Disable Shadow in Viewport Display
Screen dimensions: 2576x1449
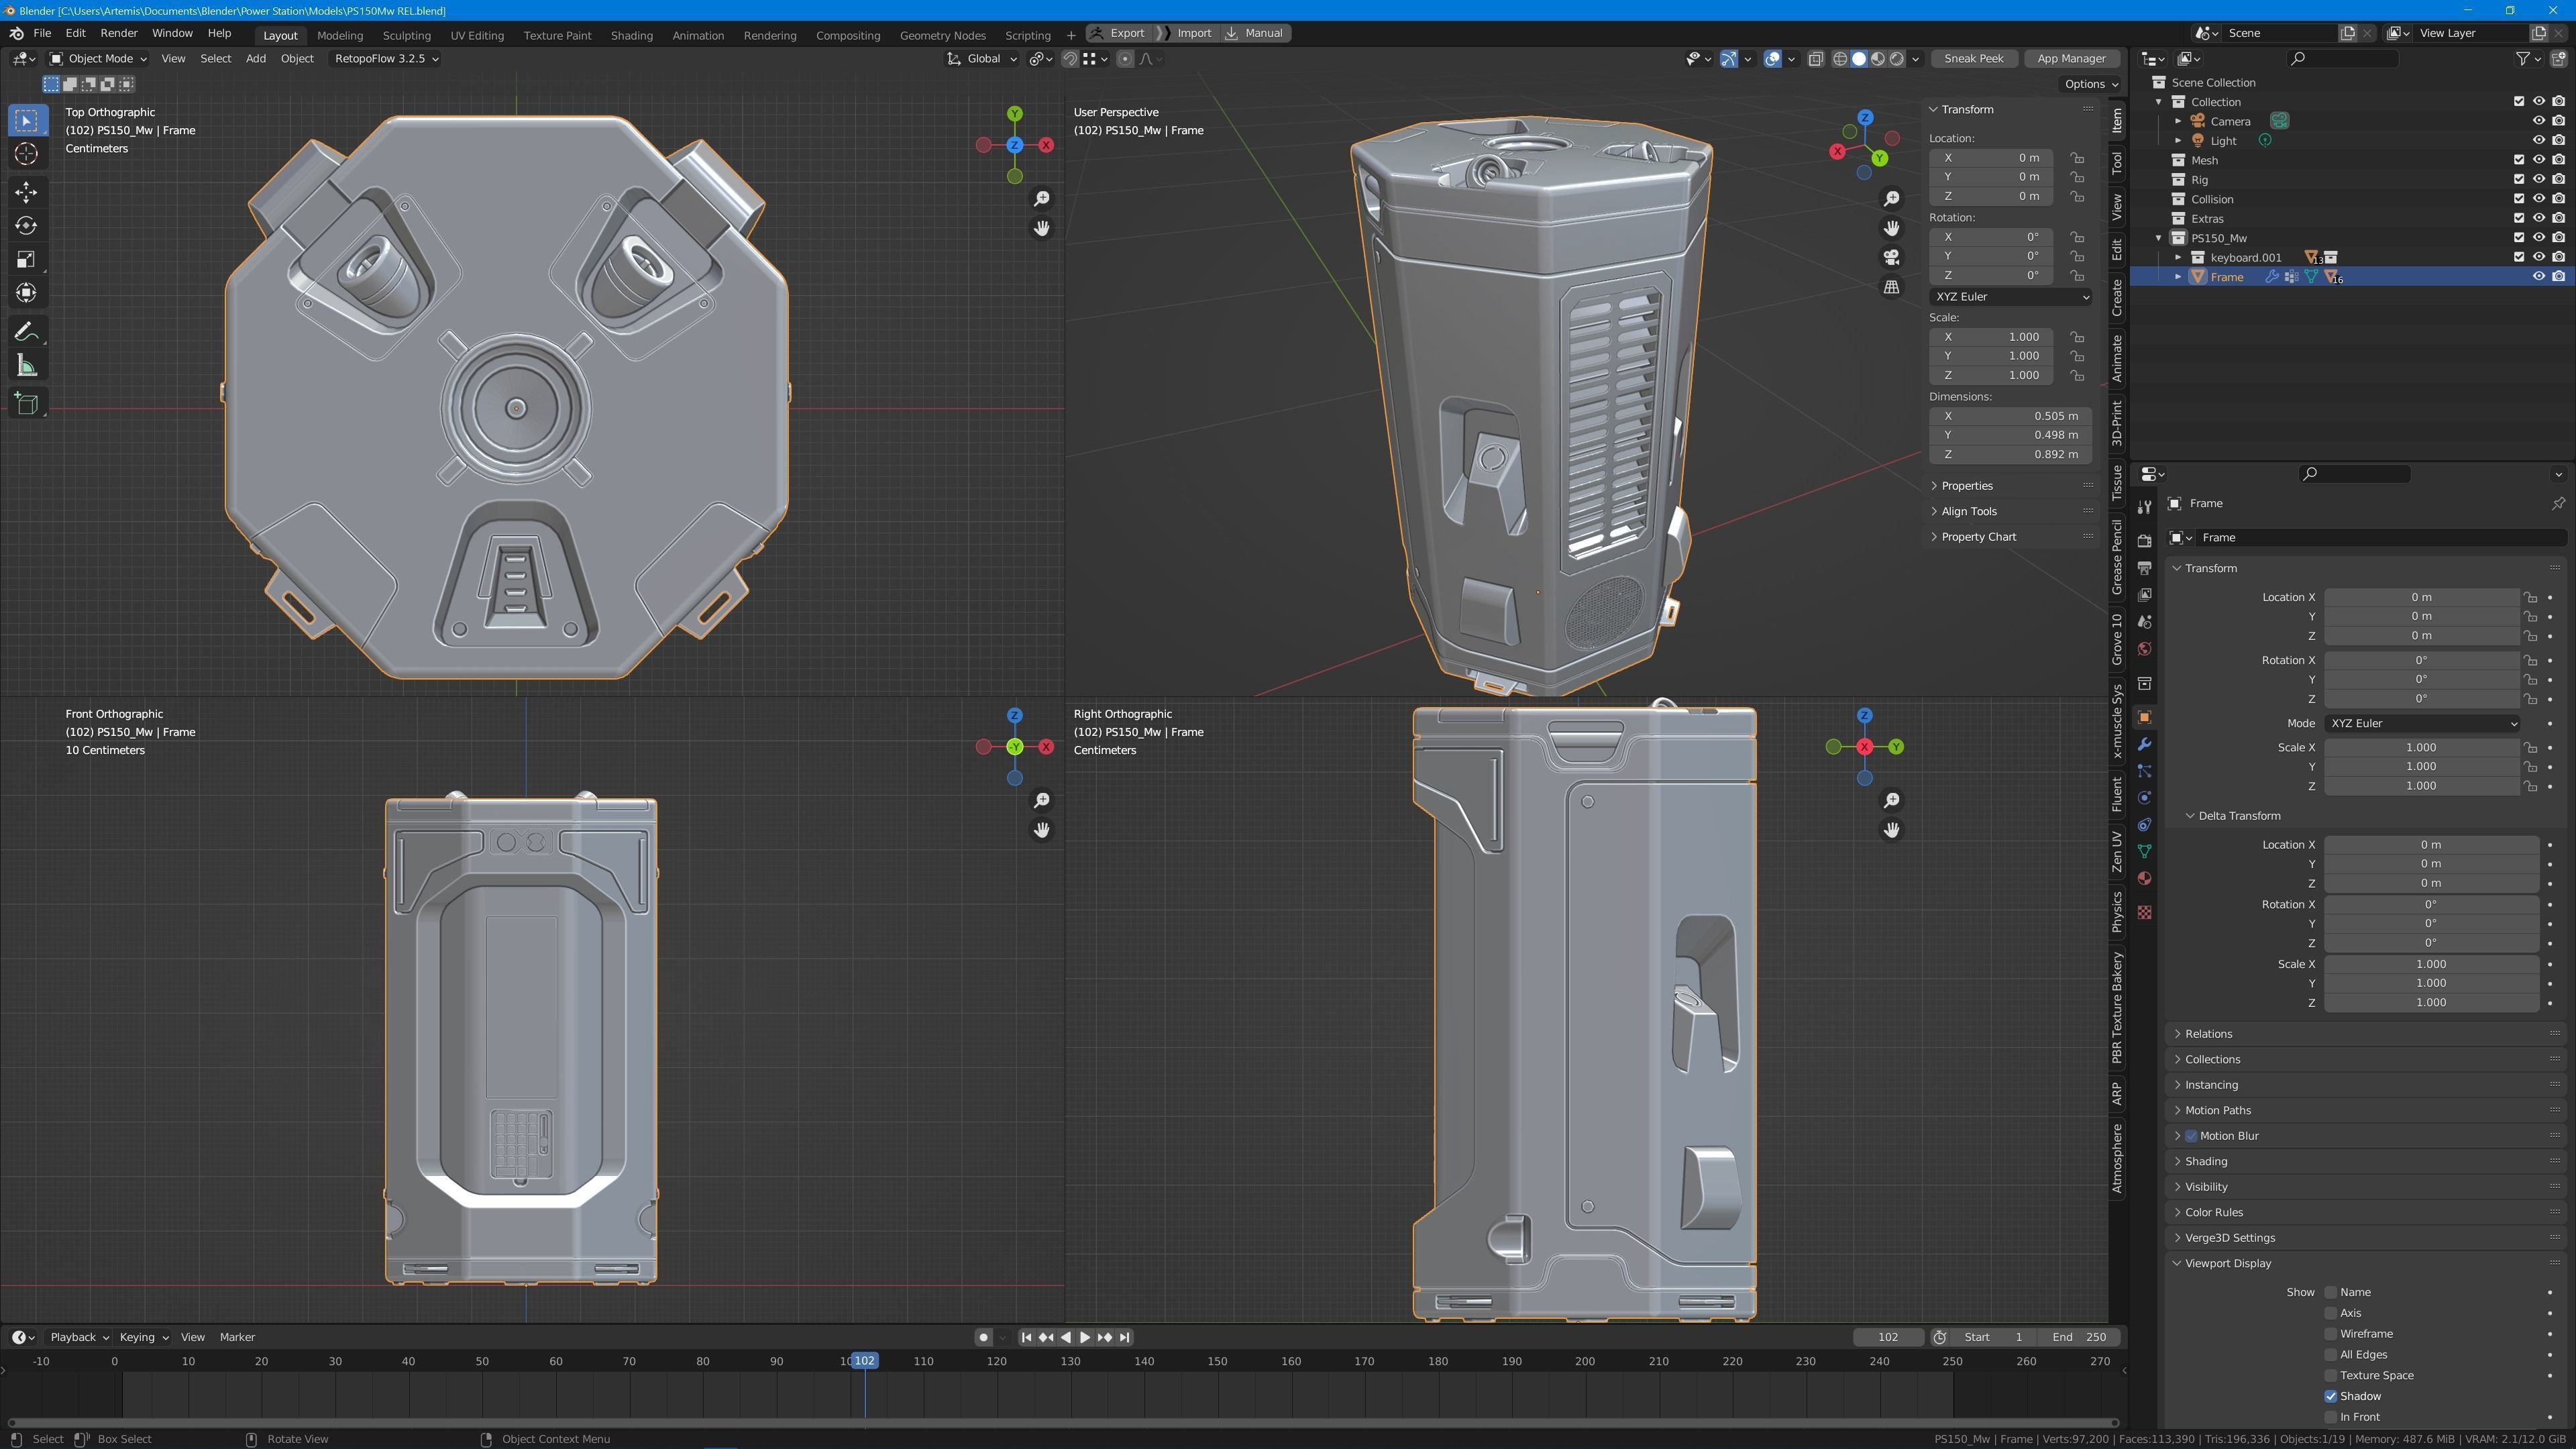(x=2331, y=1397)
